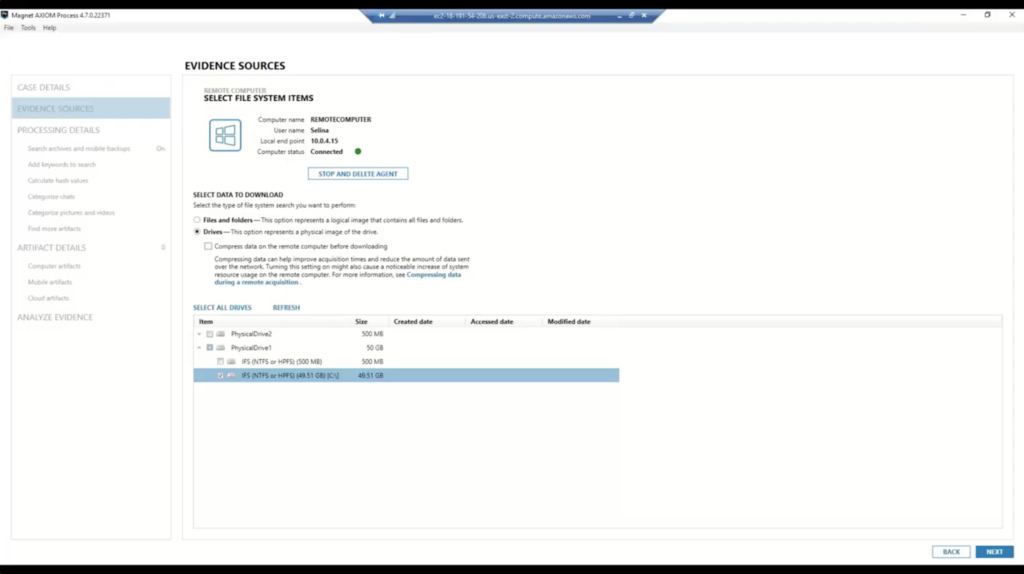Sort by Created date column header

point(413,322)
